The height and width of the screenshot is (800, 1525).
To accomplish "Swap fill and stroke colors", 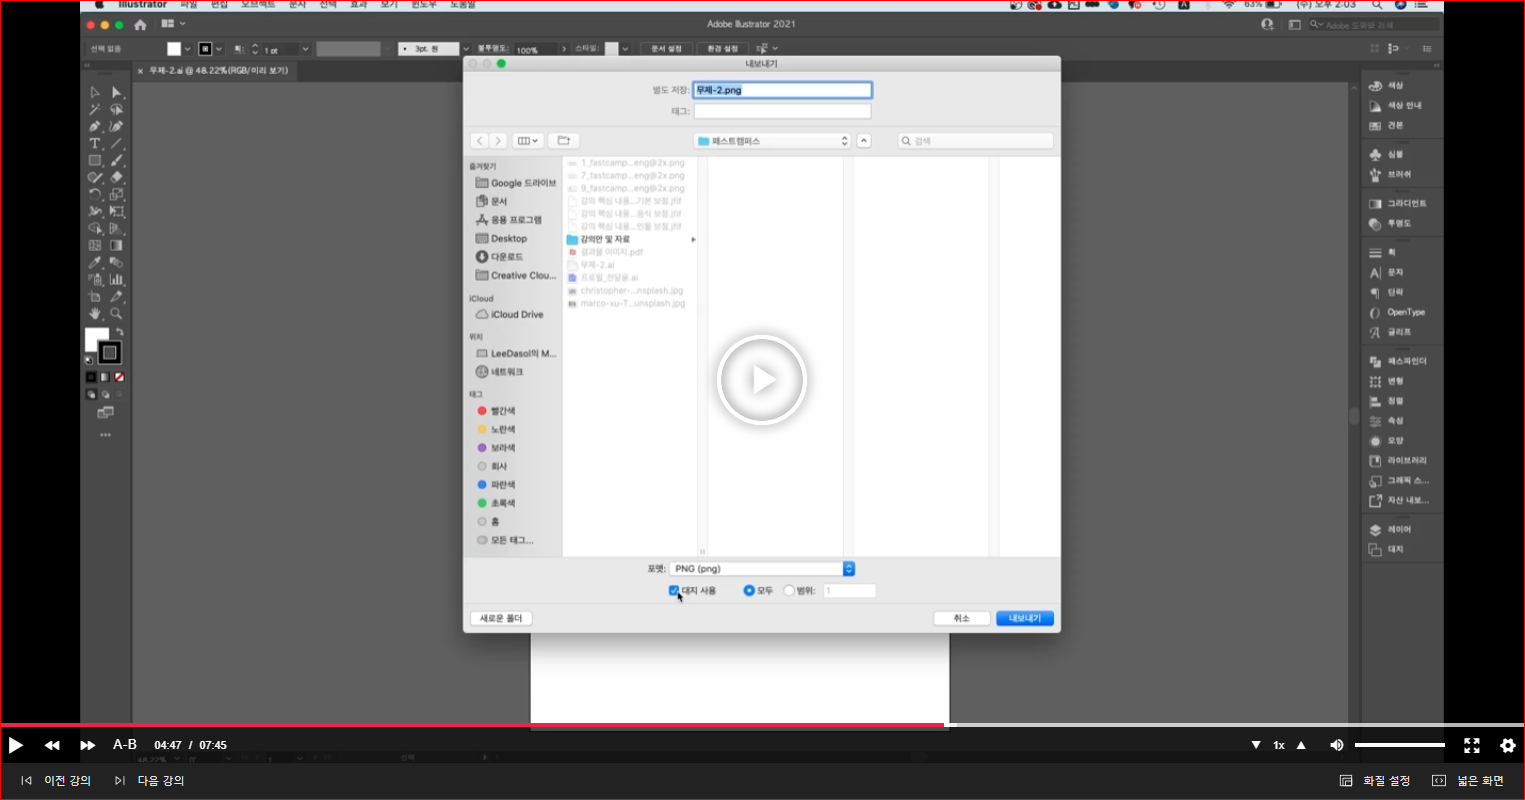I will [x=119, y=331].
